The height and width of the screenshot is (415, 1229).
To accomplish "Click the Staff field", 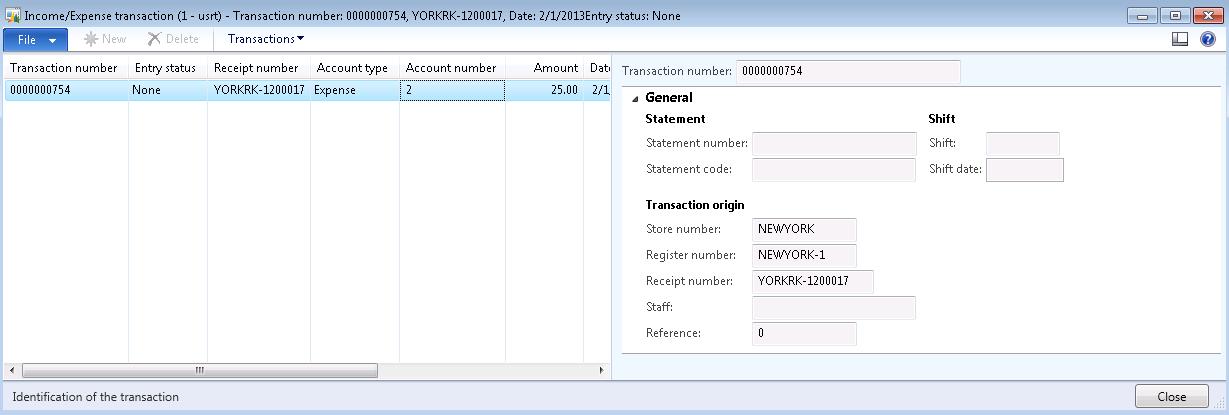I will [834, 308].
